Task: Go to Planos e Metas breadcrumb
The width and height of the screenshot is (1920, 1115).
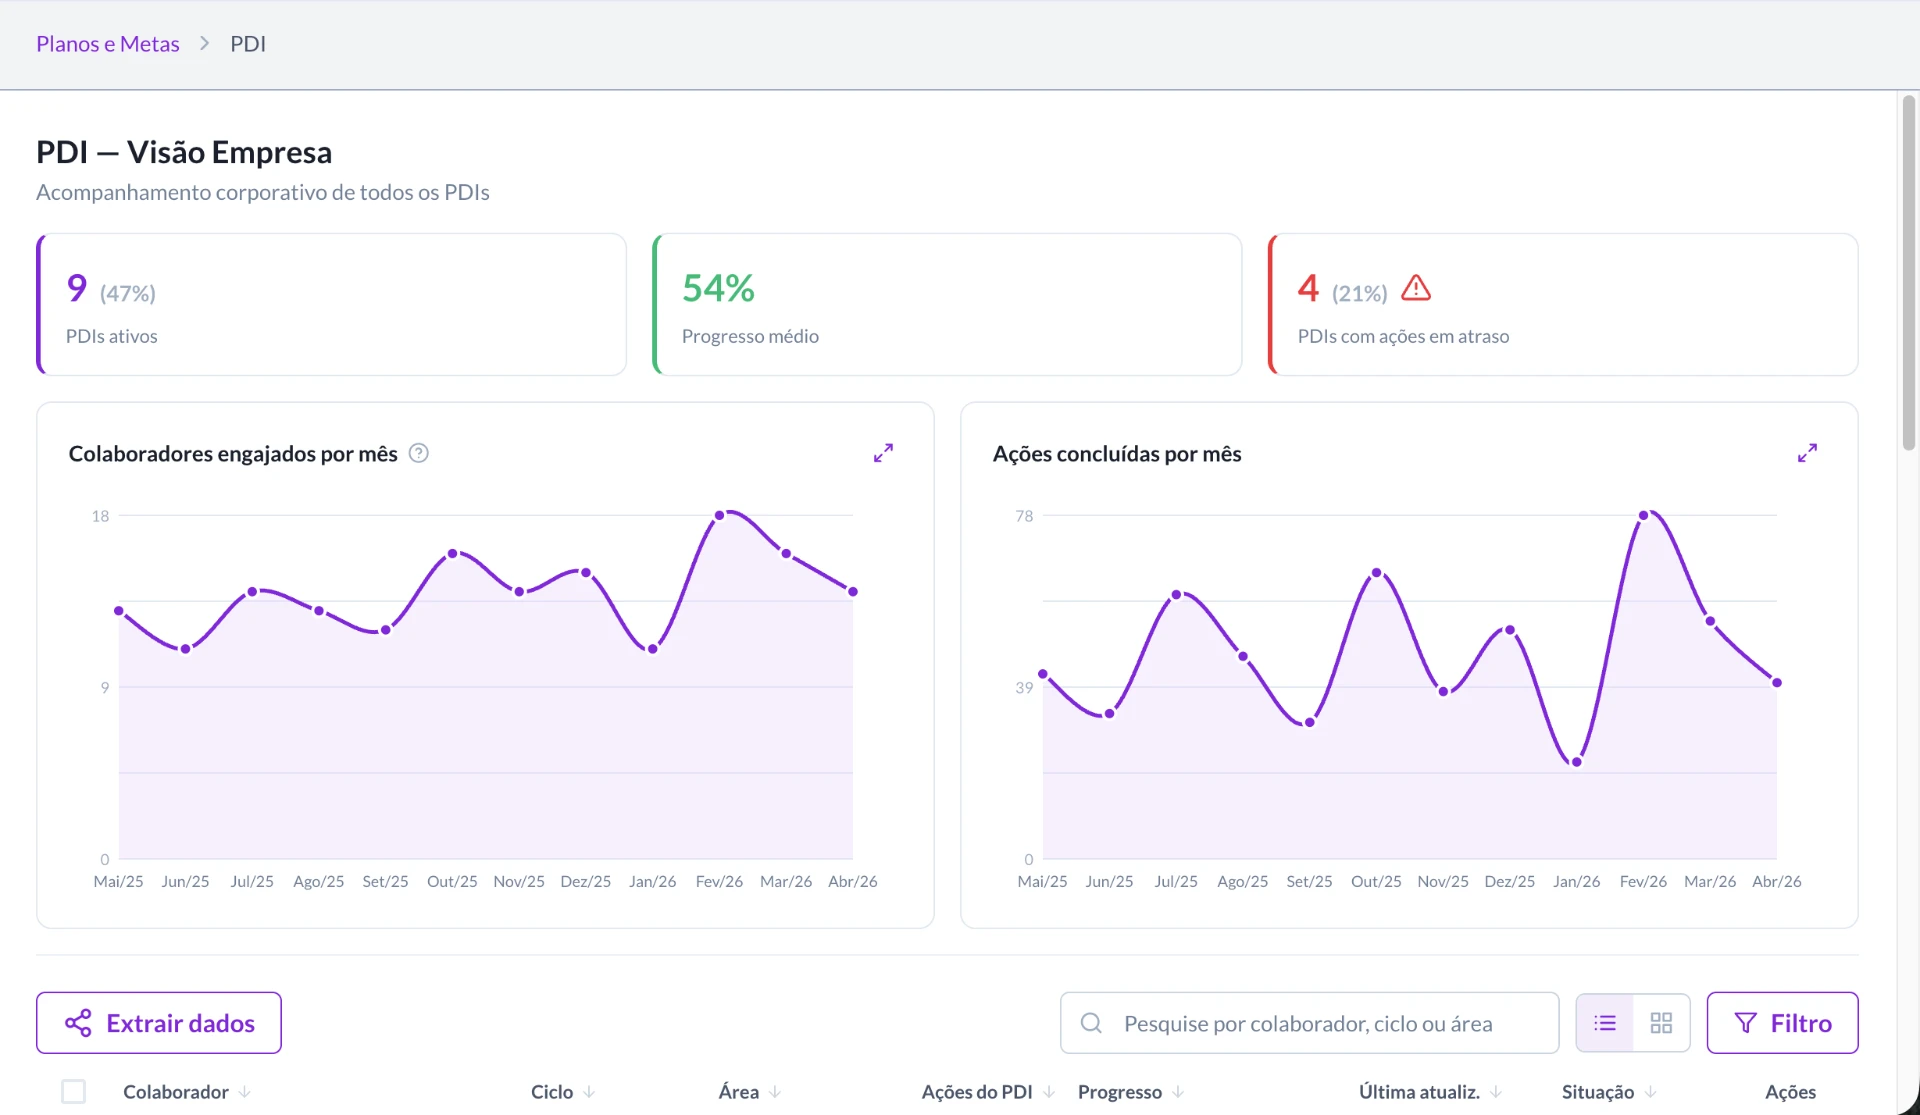Action: [x=108, y=44]
